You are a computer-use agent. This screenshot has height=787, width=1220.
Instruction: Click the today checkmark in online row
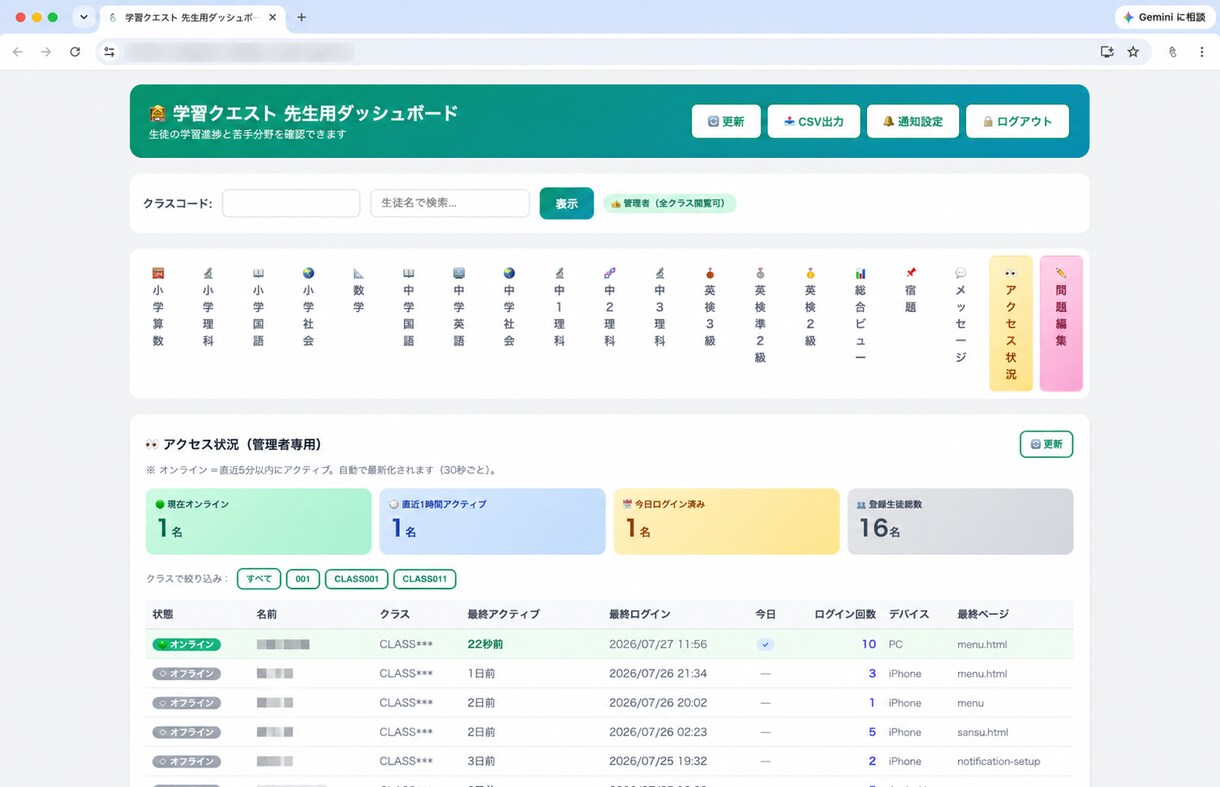(765, 644)
